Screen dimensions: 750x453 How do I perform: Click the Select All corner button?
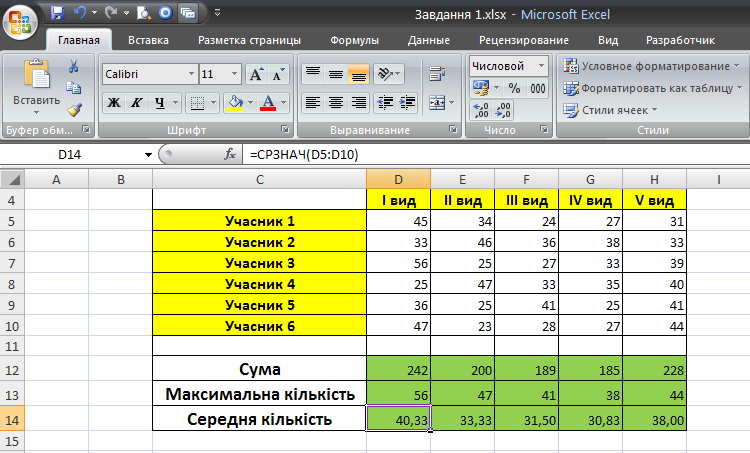[x=12, y=179]
